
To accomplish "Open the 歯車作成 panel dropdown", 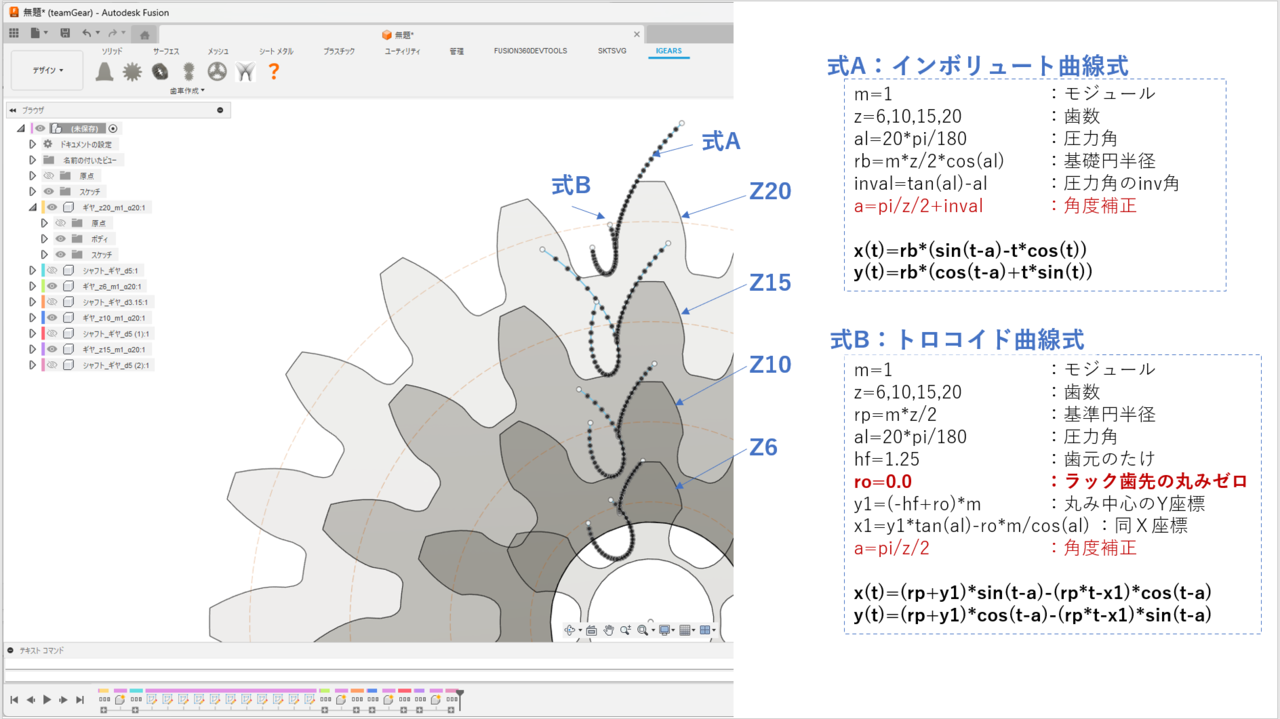I will 187,90.
